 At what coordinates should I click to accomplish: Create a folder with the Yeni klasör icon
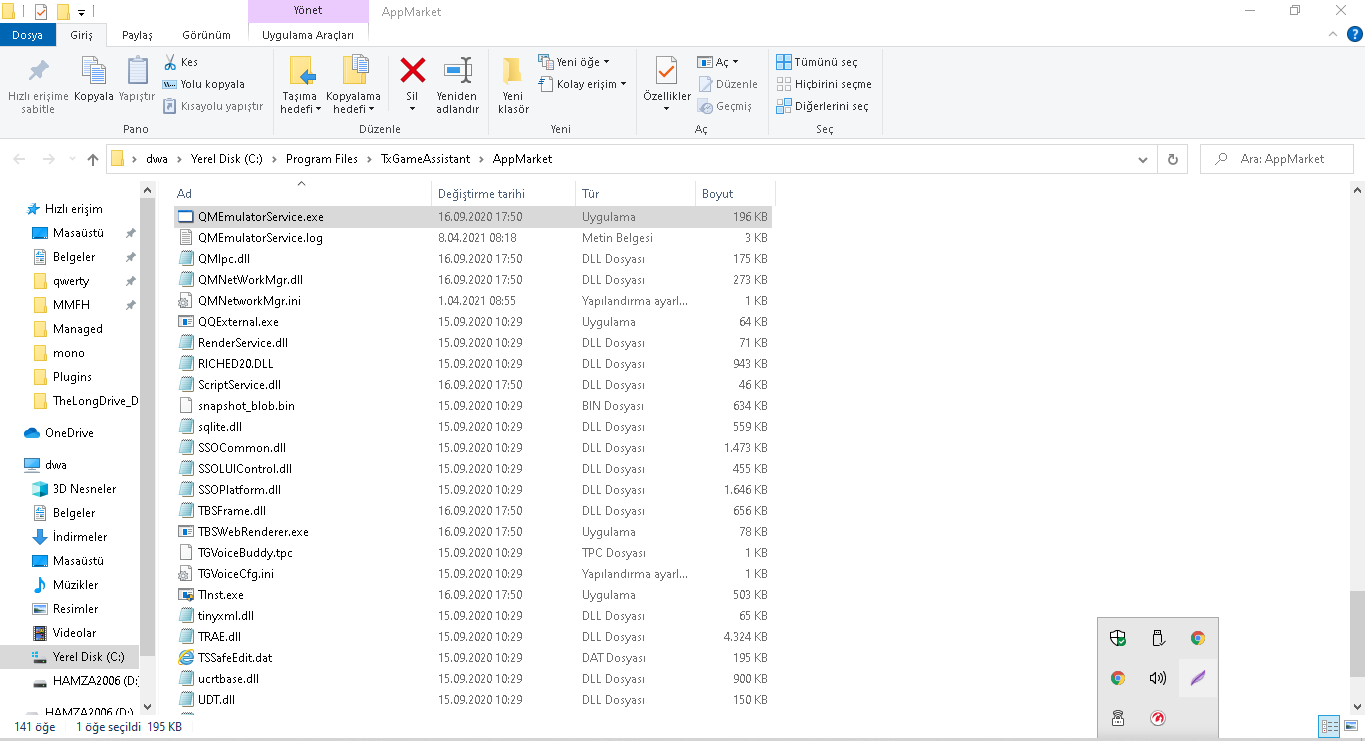(x=513, y=70)
